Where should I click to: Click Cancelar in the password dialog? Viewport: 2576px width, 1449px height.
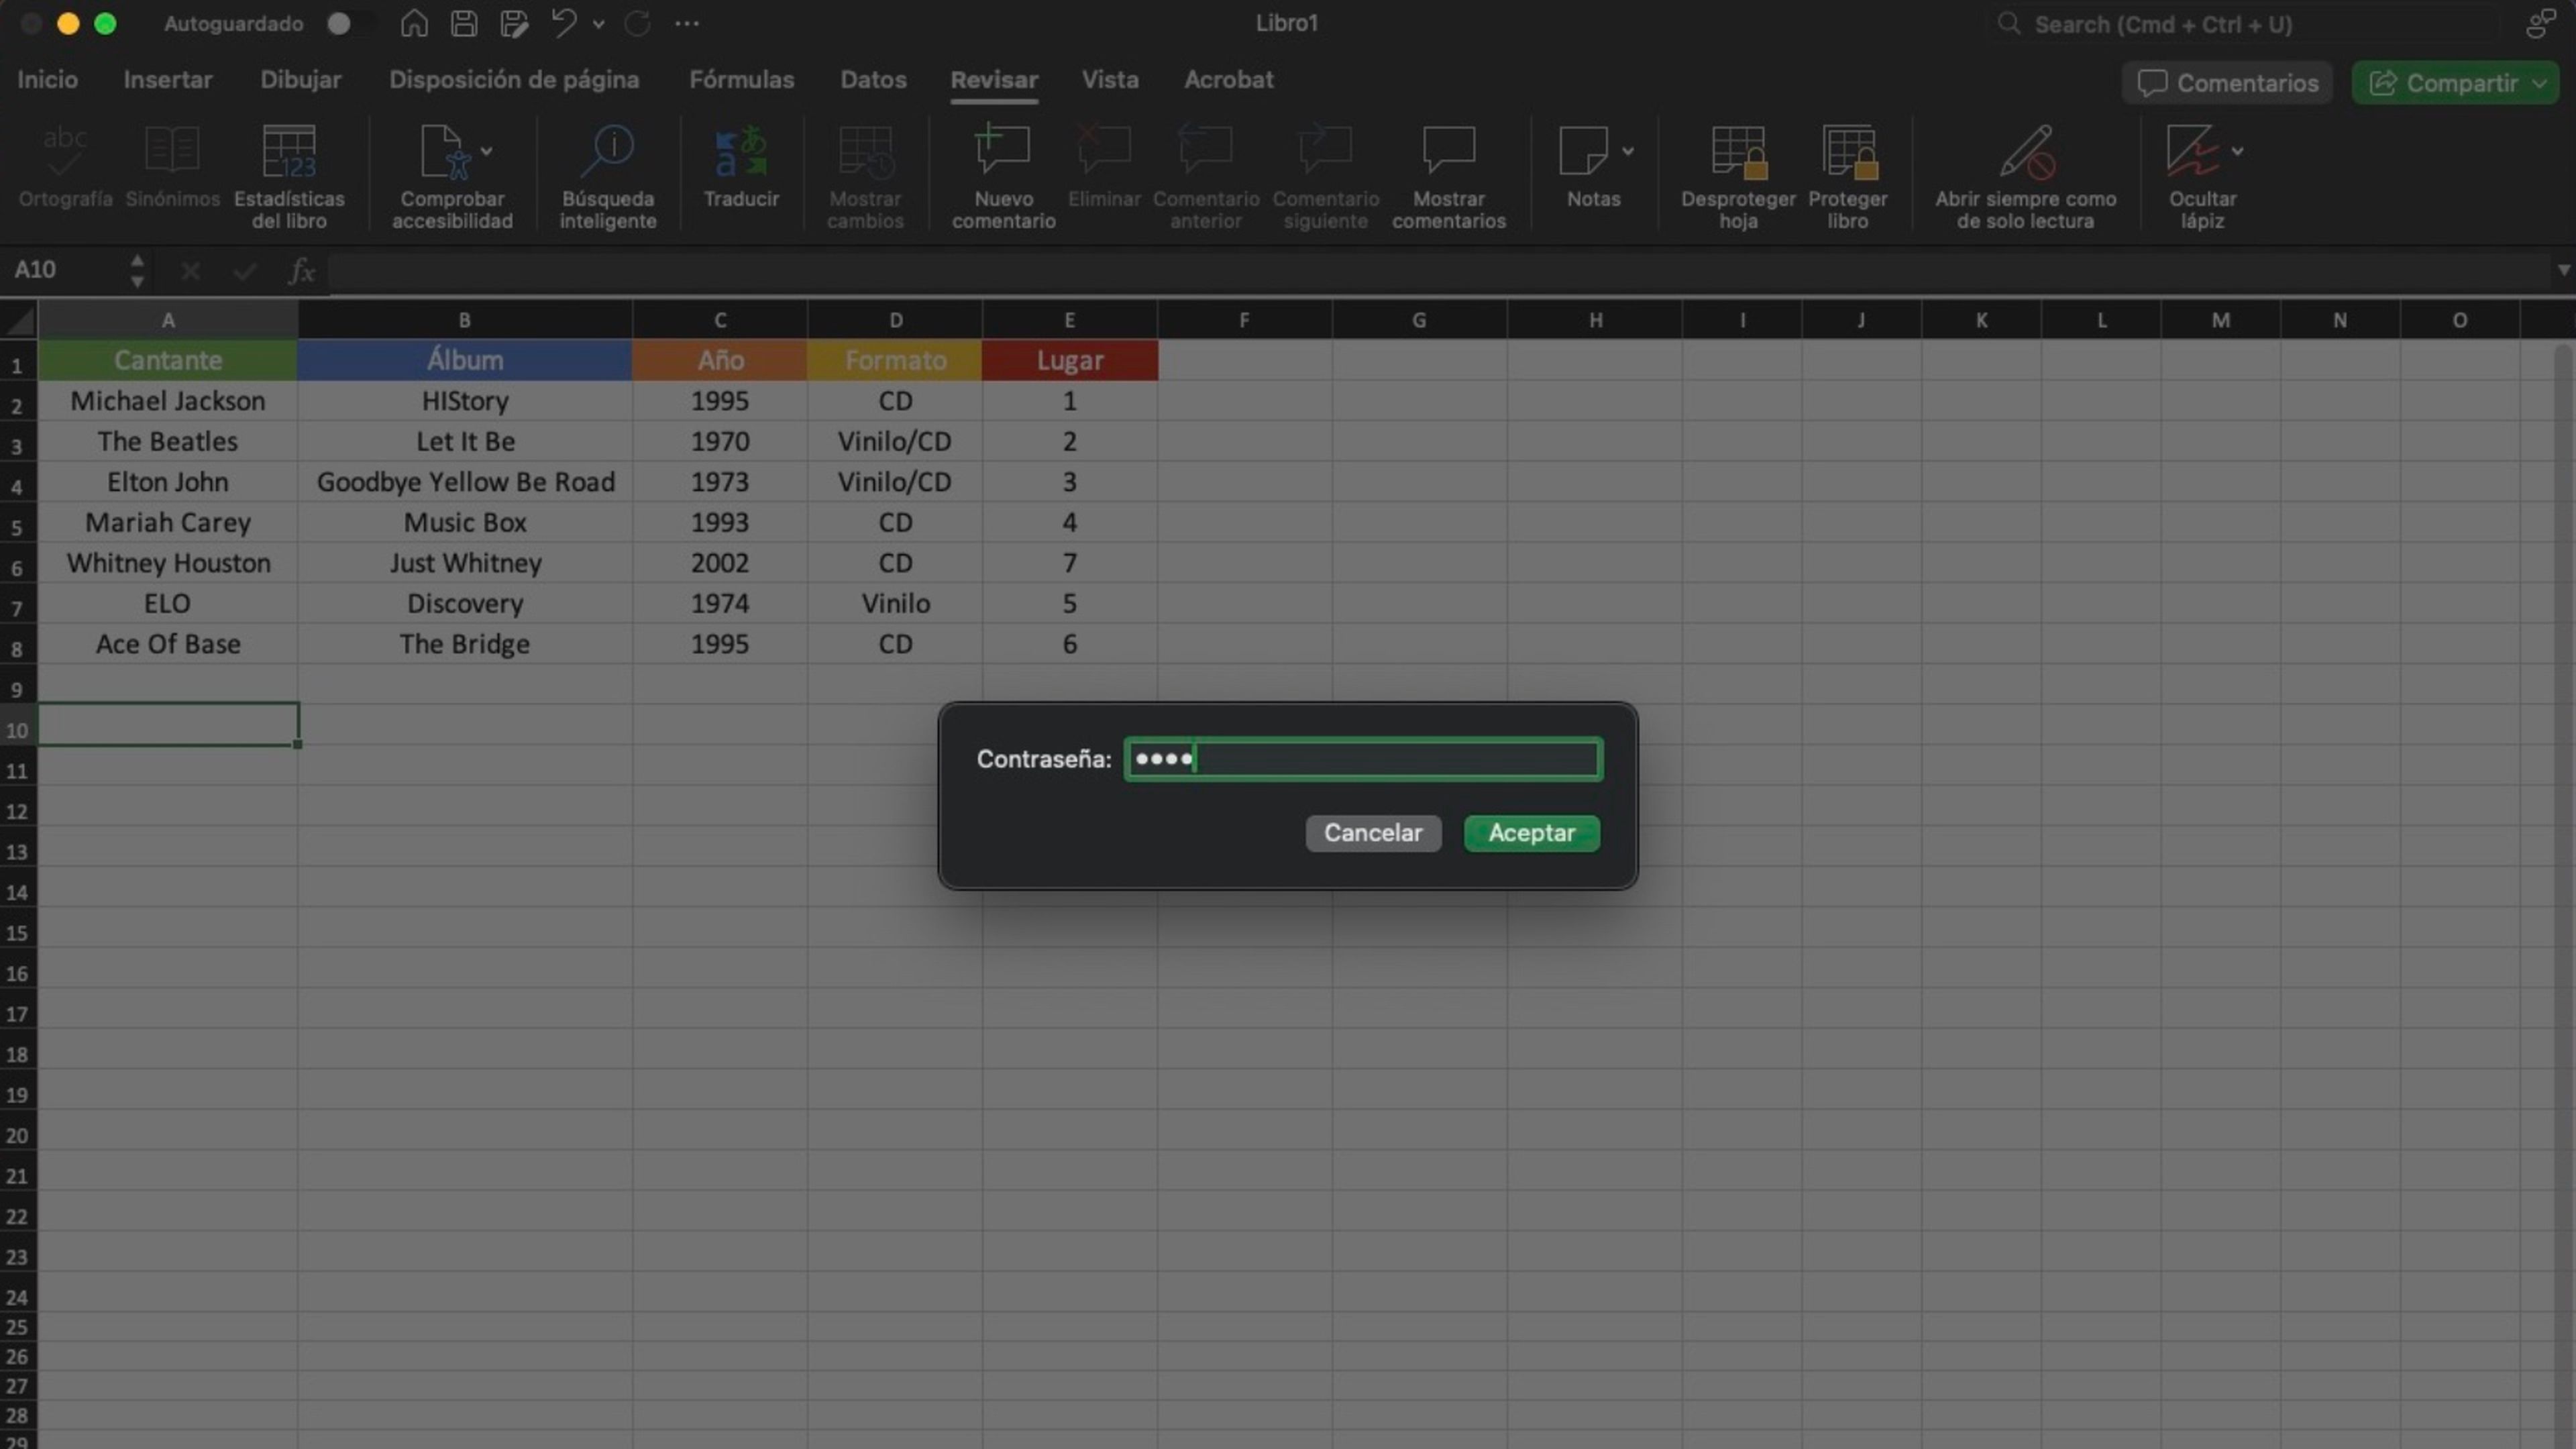[x=1373, y=833]
